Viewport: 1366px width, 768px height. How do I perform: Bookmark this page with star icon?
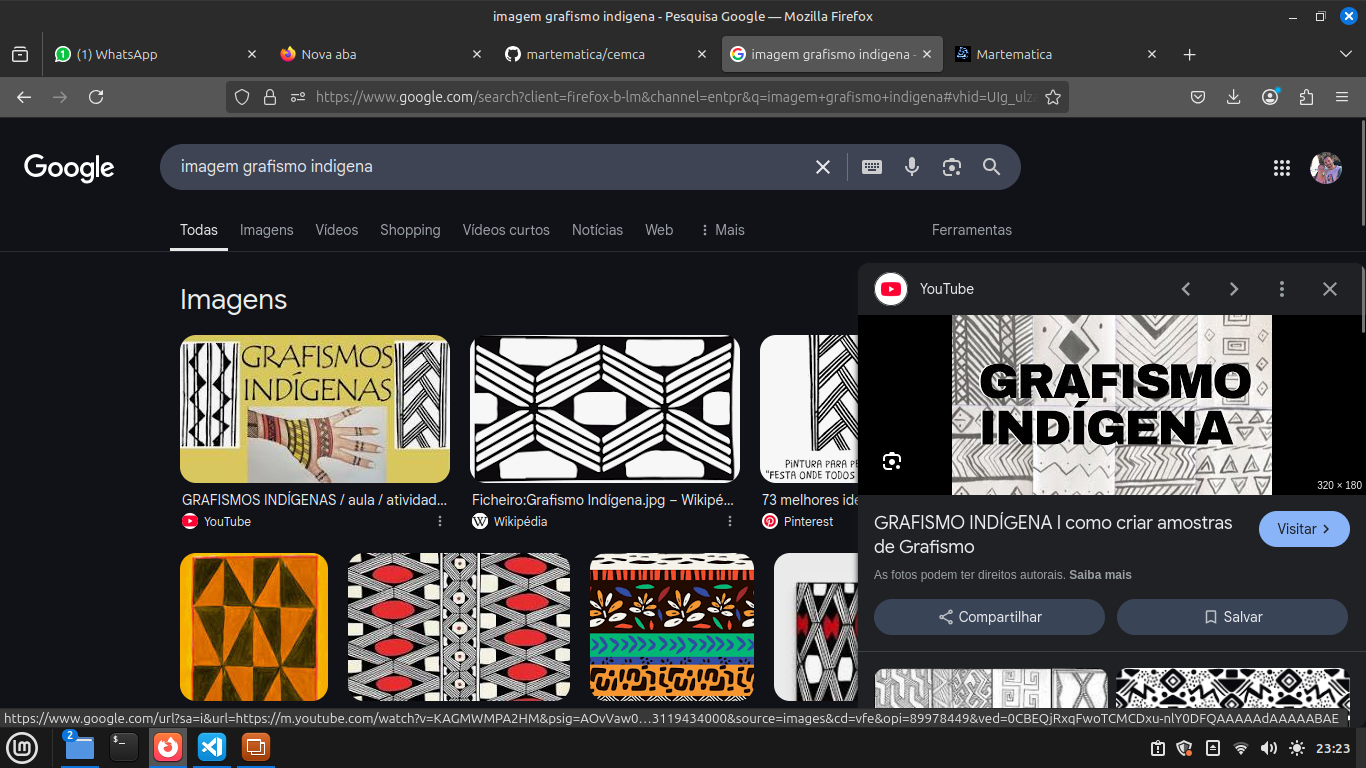pos(1053,97)
